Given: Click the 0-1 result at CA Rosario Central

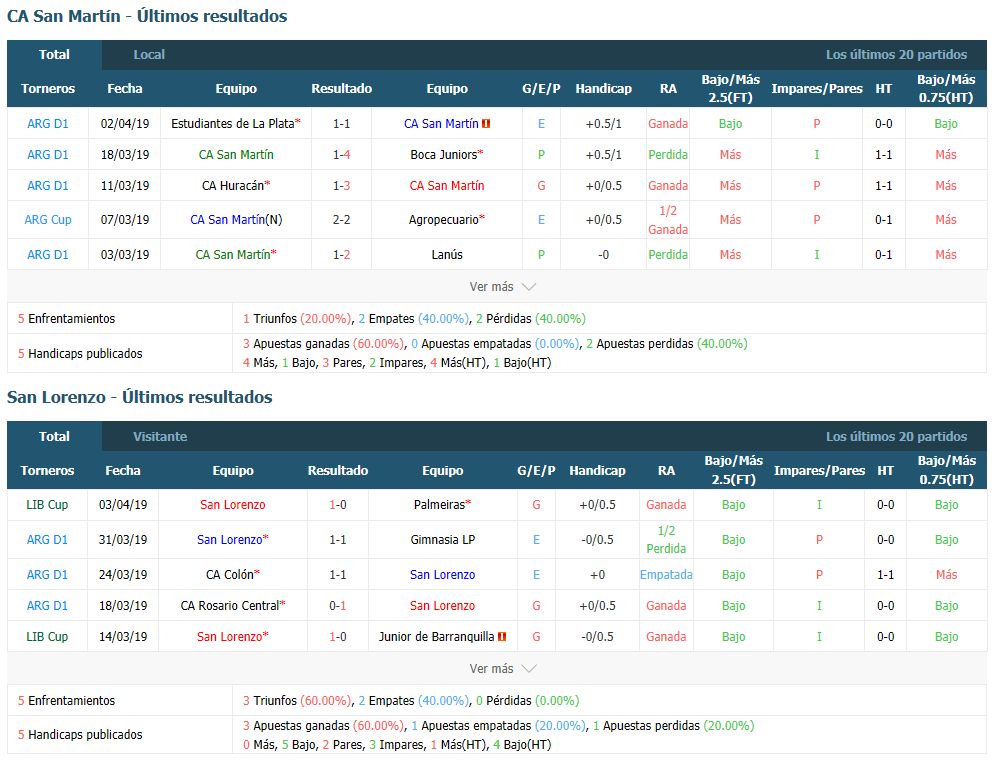Looking at the screenshot, I should (x=338, y=606).
